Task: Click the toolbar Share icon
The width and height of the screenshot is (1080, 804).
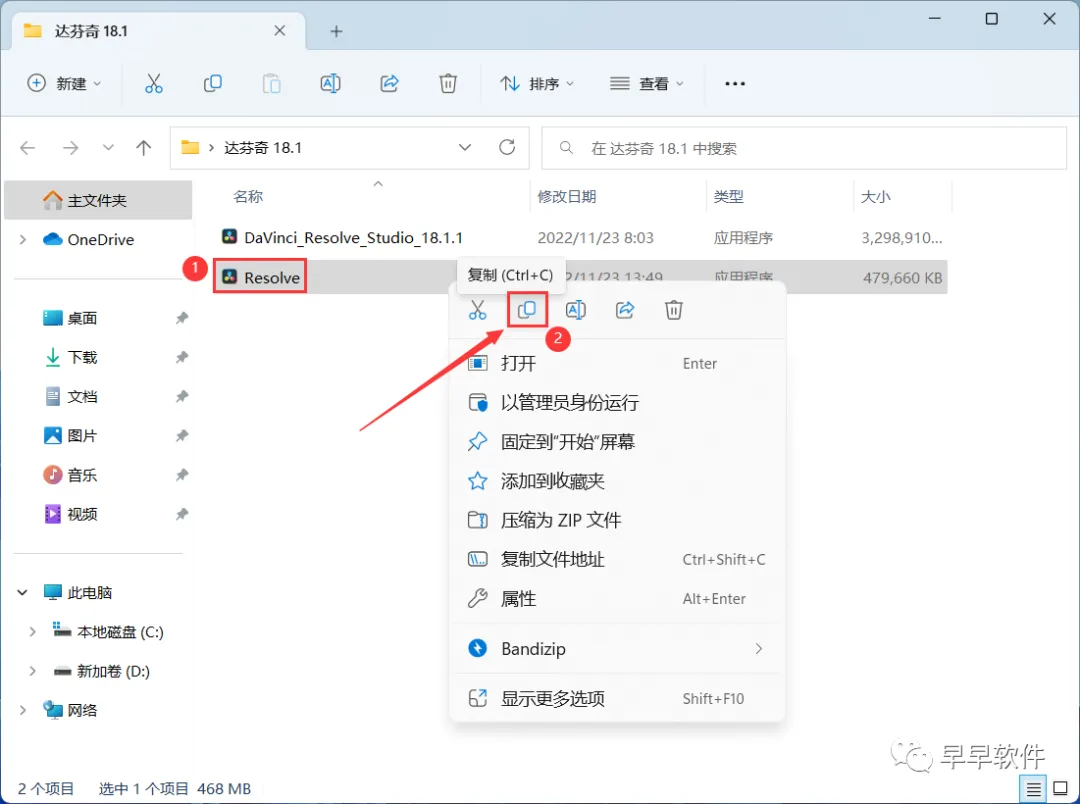Action: (x=389, y=83)
